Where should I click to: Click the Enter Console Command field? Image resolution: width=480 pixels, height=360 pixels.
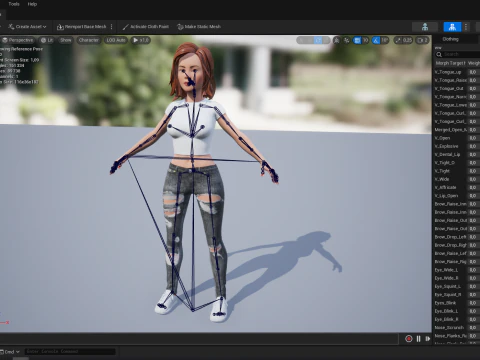point(70,351)
